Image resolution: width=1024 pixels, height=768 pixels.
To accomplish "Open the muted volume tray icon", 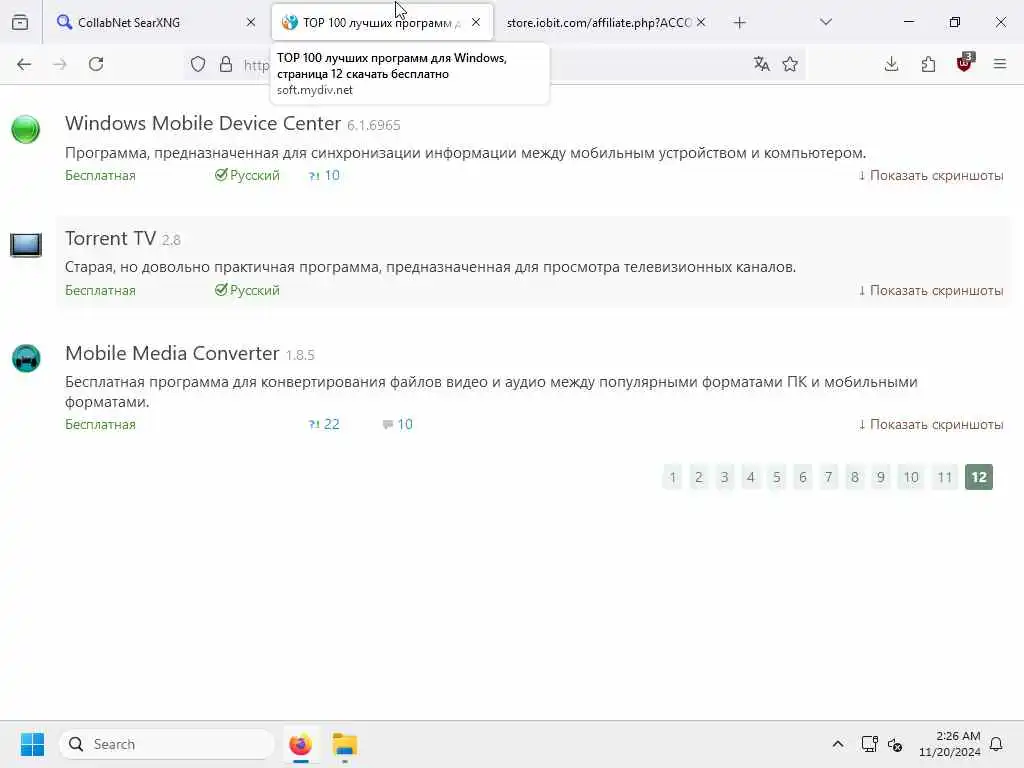I will 895,744.
